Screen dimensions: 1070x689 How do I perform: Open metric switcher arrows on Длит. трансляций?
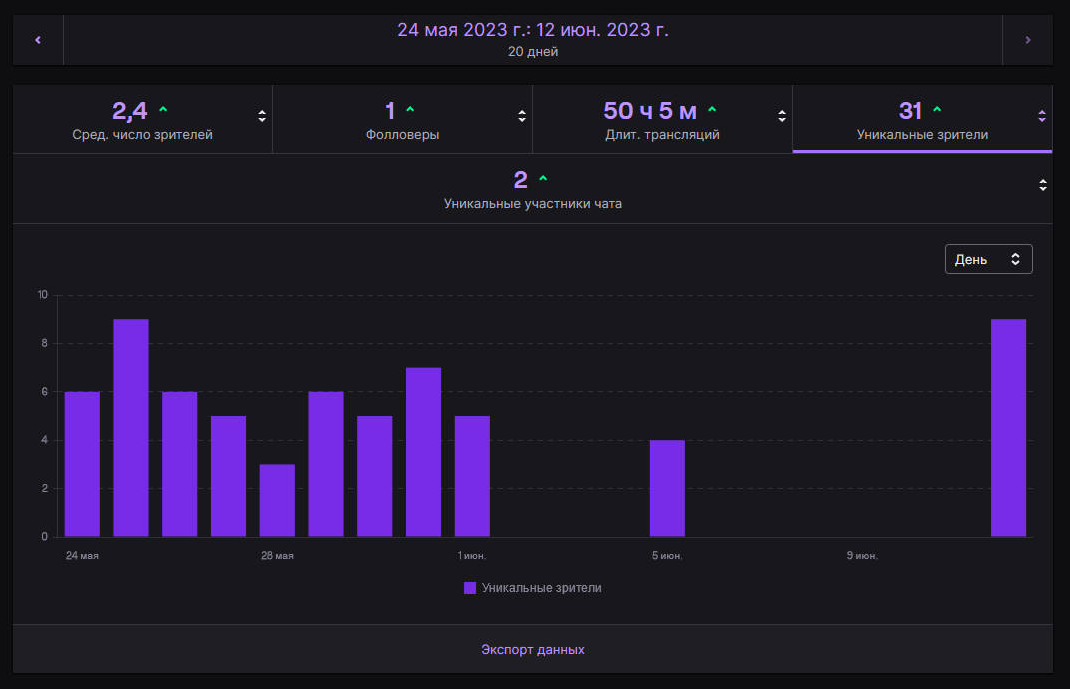[x=782, y=116]
